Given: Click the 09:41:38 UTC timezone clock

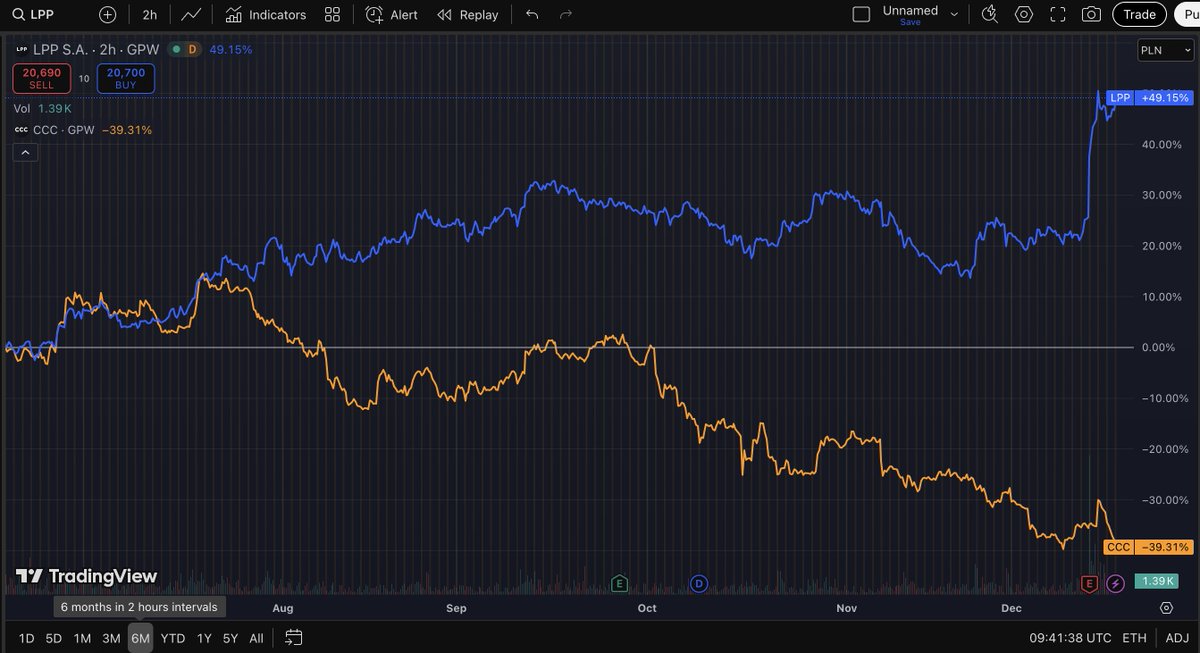Looking at the screenshot, I should 1069,637.
